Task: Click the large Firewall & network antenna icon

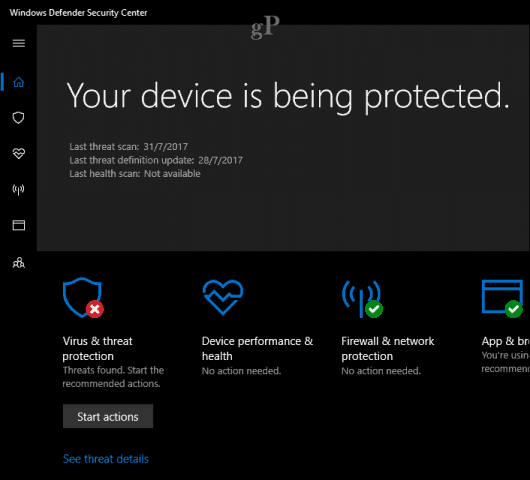Action: tap(361, 299)
